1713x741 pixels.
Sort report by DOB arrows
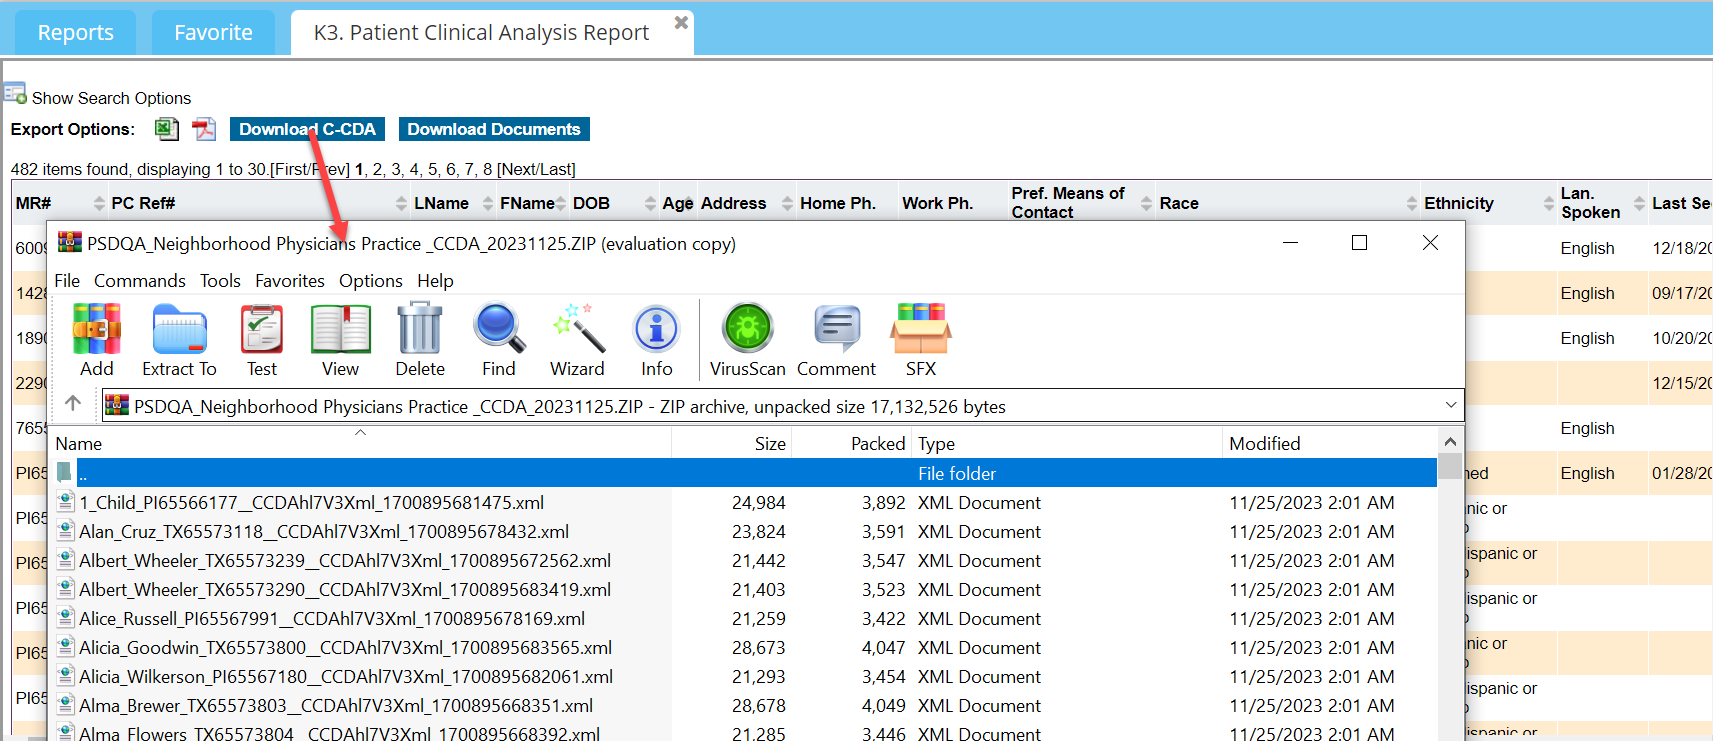tap(651, 204)
